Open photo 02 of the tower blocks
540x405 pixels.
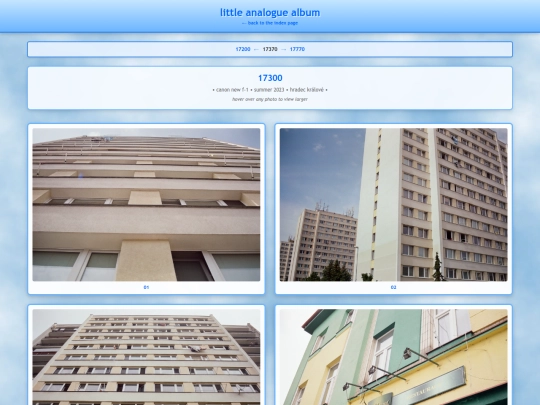click(x=394, y=205)
